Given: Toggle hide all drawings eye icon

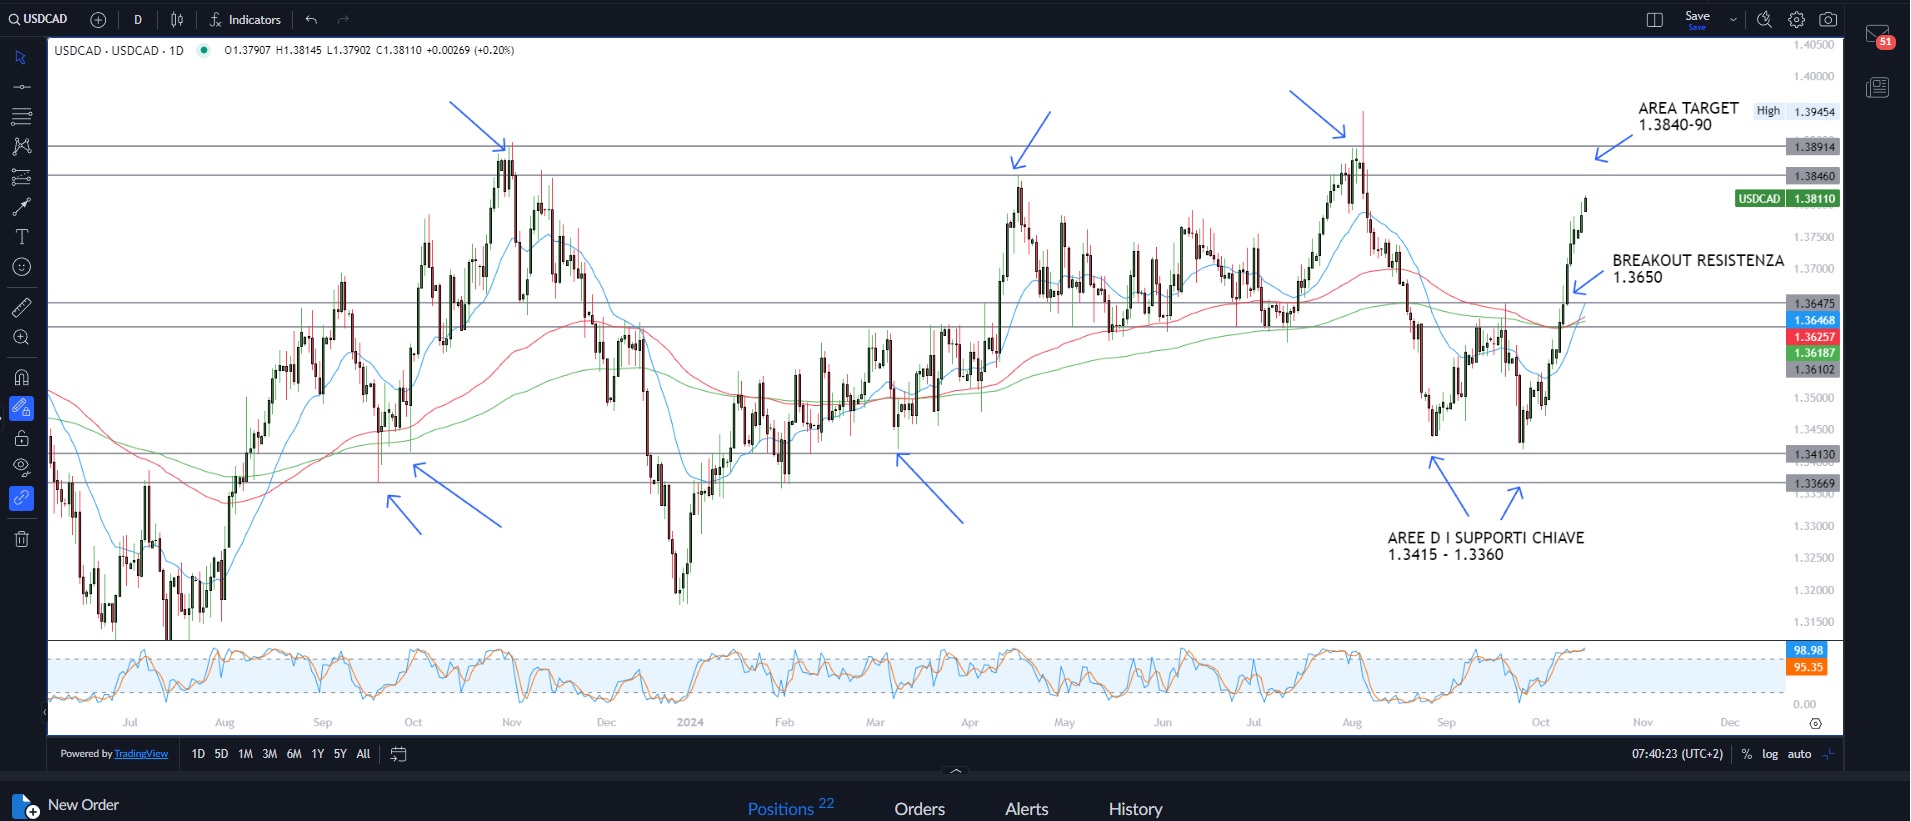Looking at the screenshot, I should (x=21, y=466).
